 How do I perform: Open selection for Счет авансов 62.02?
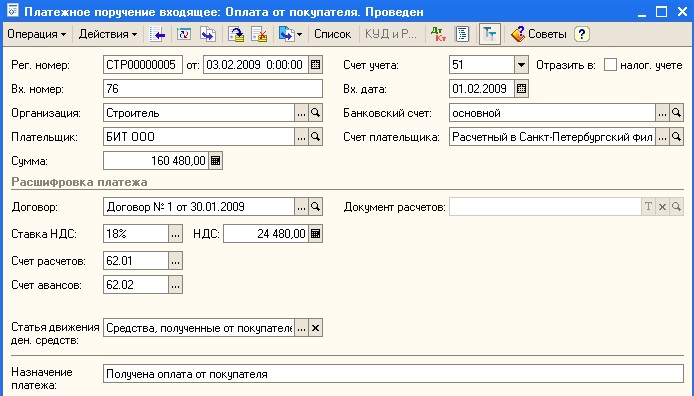point(175,285)
